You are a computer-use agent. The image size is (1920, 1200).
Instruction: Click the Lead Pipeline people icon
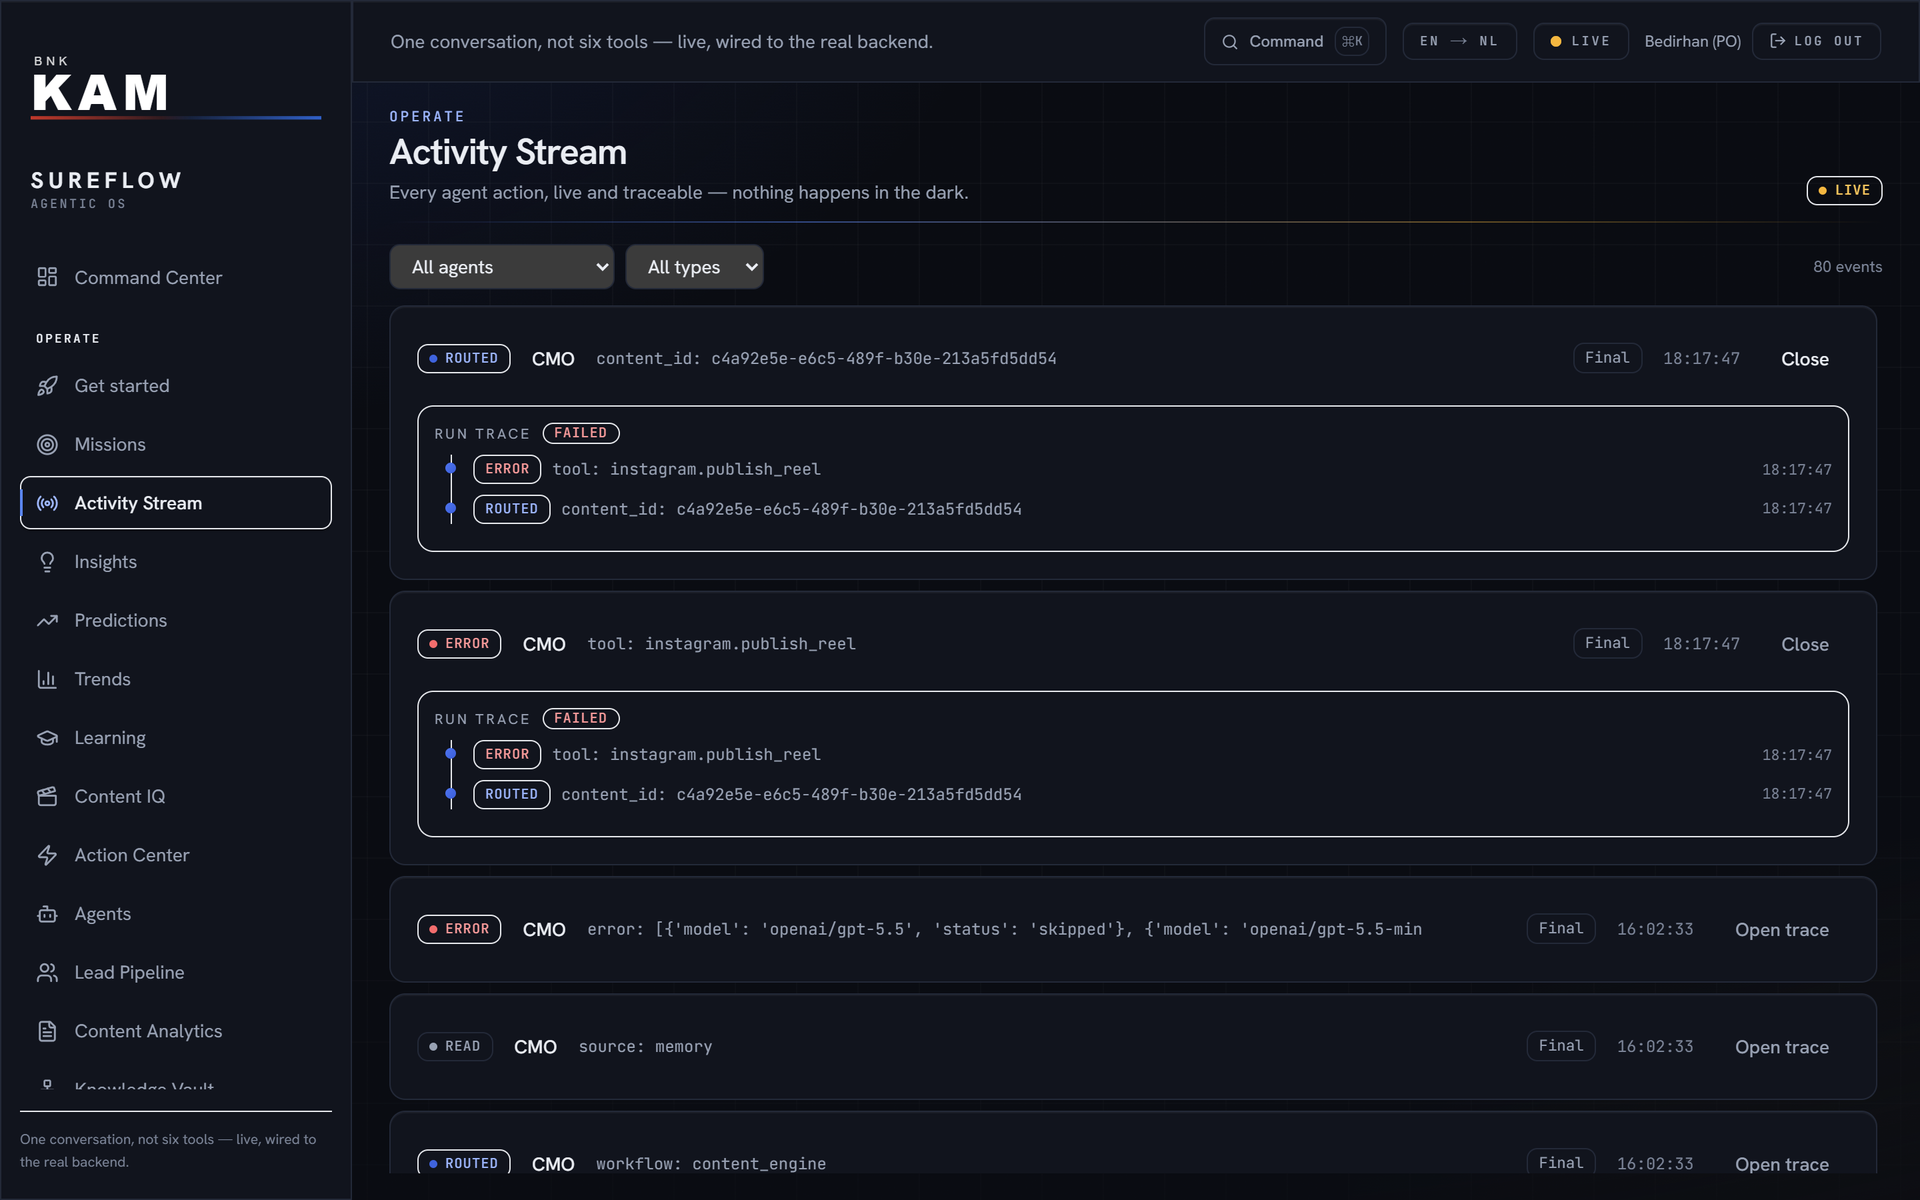tap(47, 972)
